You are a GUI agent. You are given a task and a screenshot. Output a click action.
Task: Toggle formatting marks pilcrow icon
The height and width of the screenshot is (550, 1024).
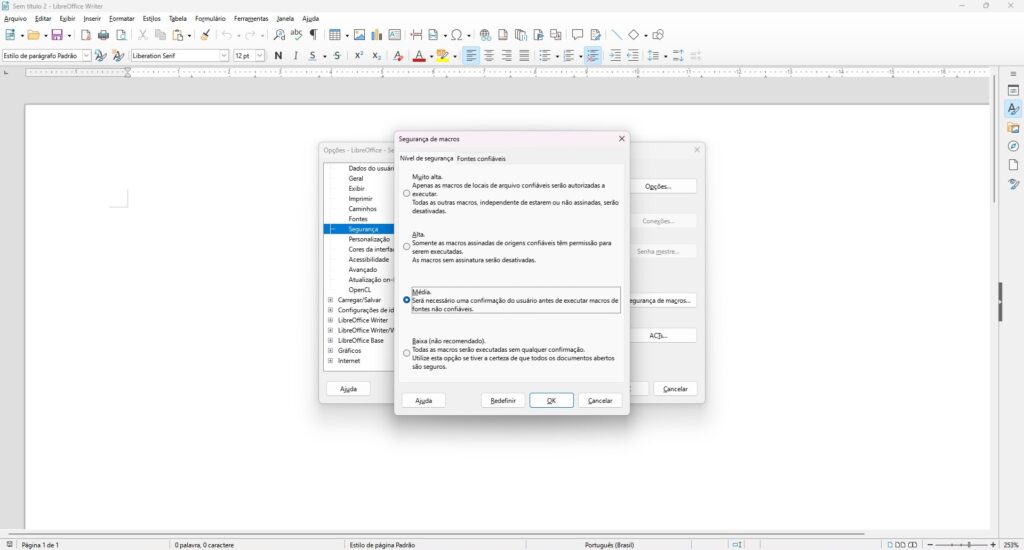coord(313,35)
